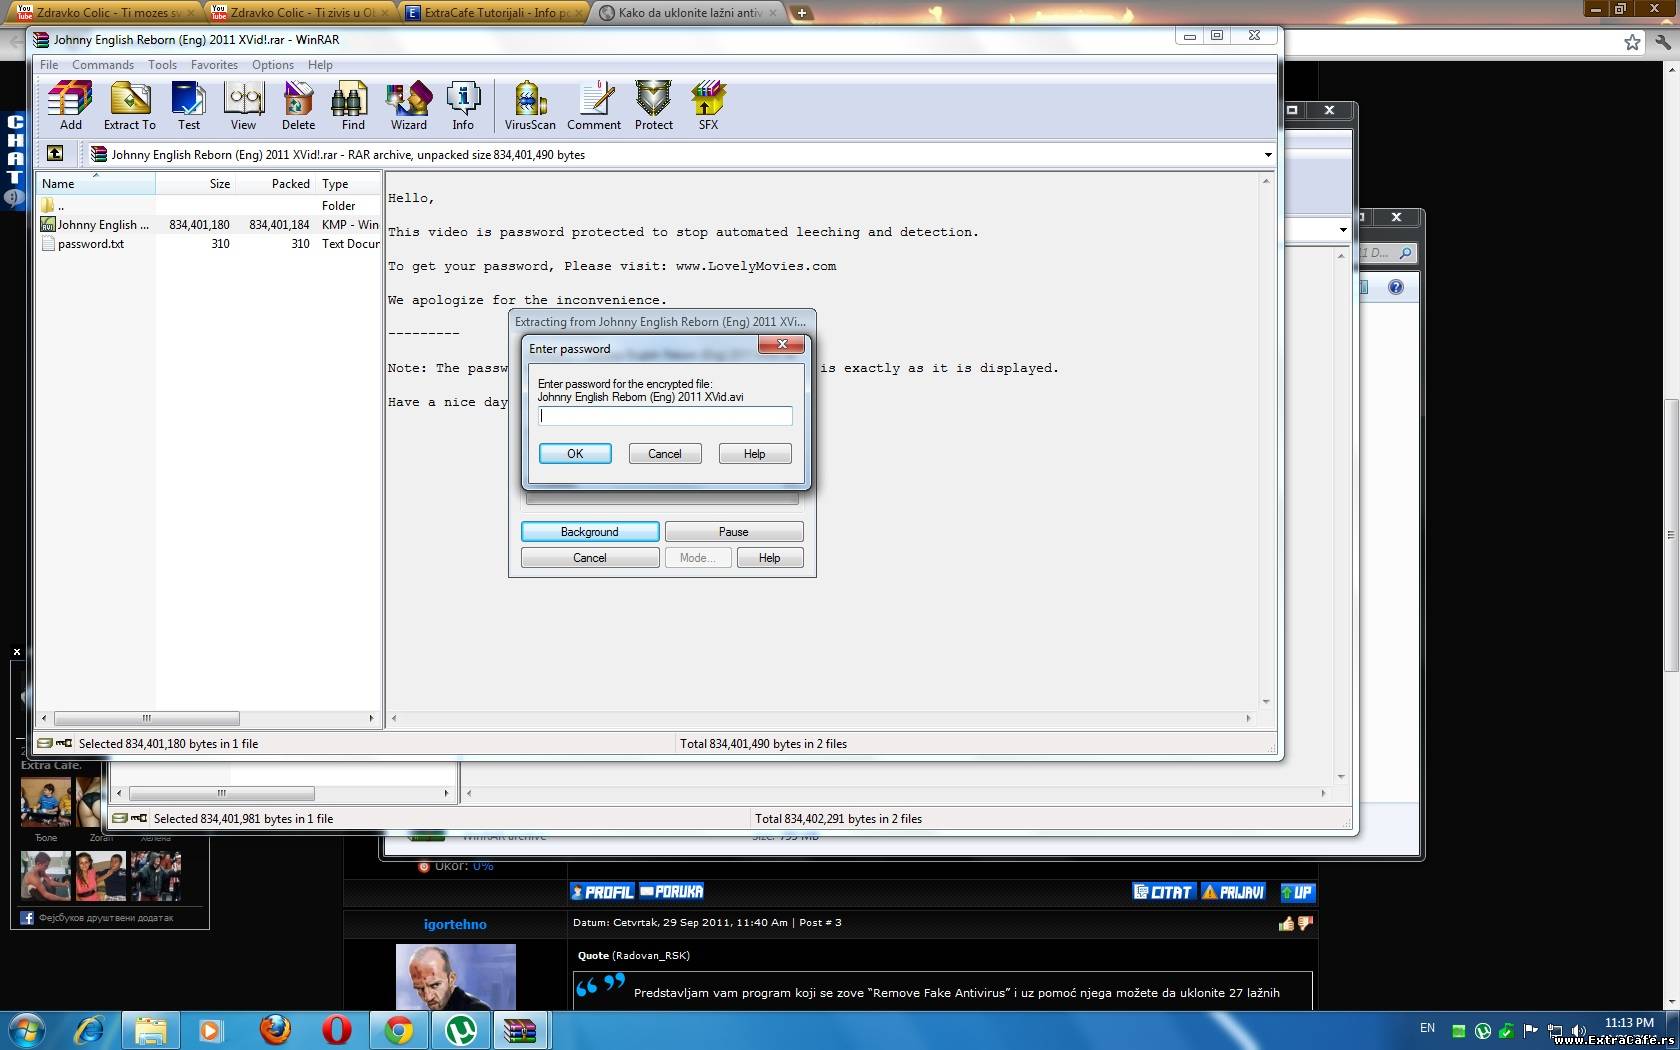The height and width of the screenshot is (1050, 1680).
Task: Click Help in the extraction dialog
Action: [770, 558]
